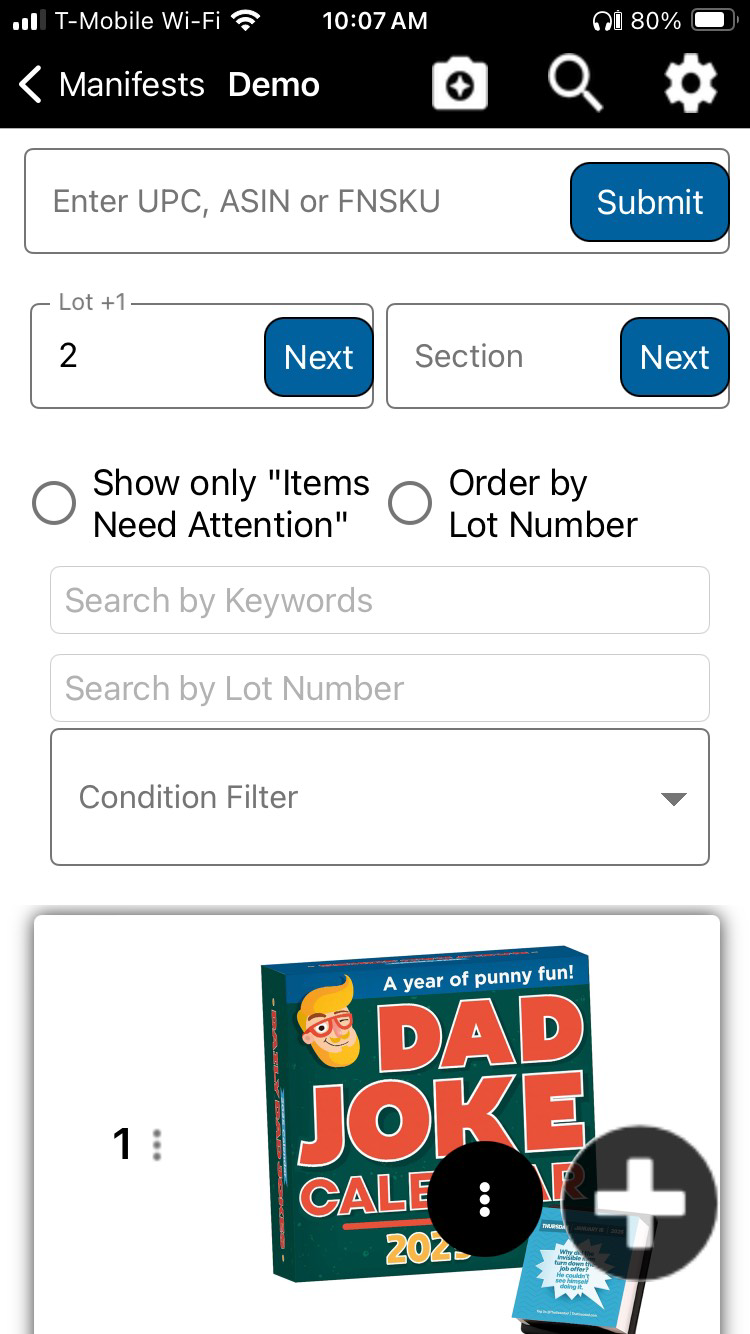Screen dimensions: 750x1334
Task: Tap the Demo title label
Action: [x=274, y=85]
